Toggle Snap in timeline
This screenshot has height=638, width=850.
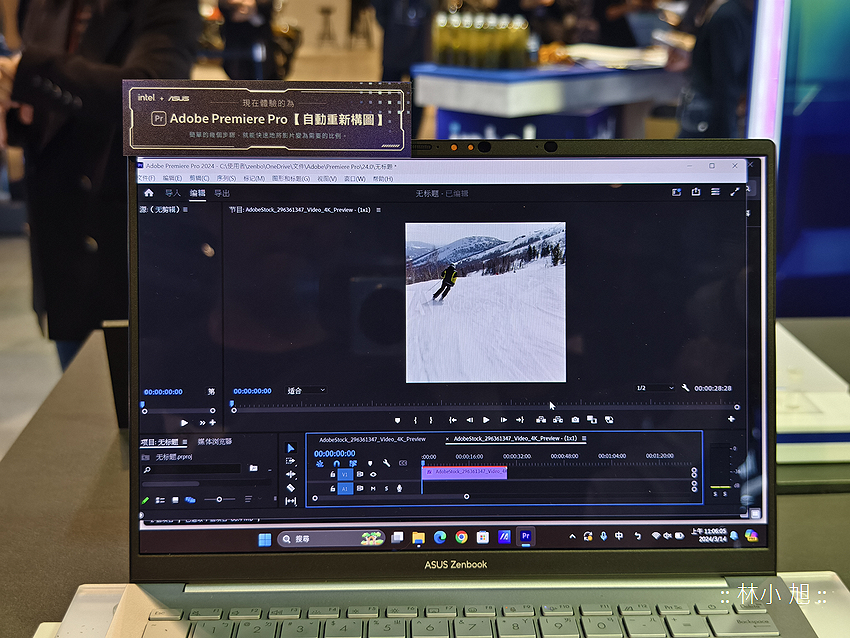337,464
